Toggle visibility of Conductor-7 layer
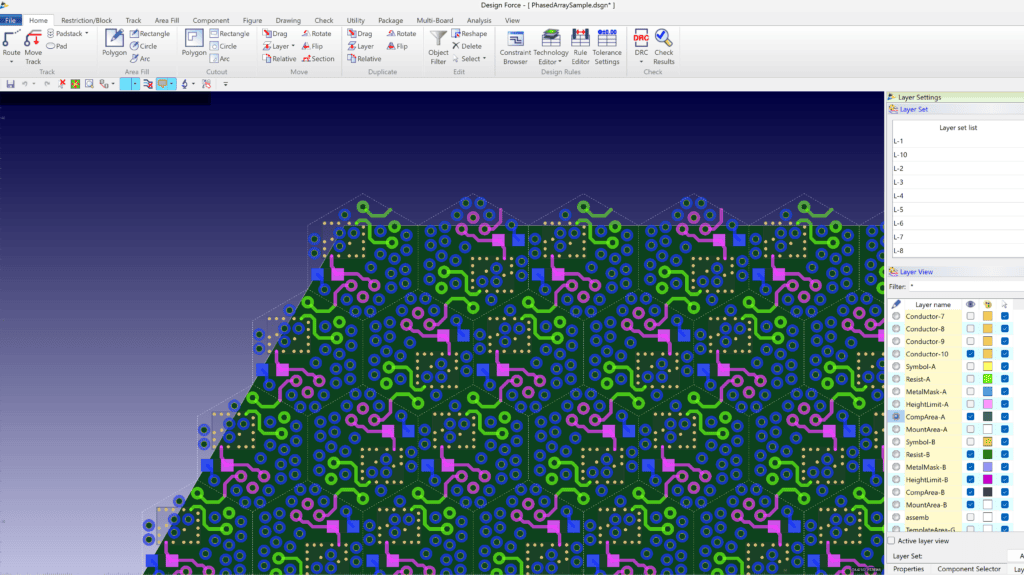The height and width of the screenshot is (575, 1024). coord(970,316)
